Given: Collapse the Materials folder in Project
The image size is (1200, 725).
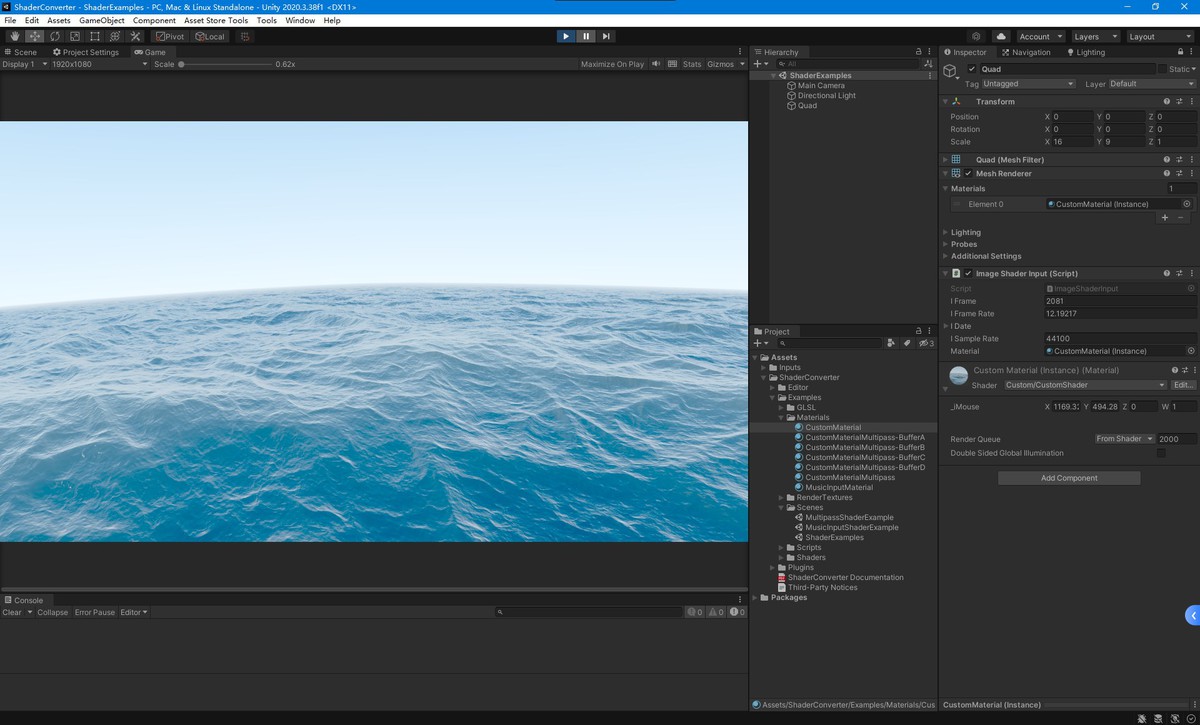Looking at the screenshot, I should pos(782,417).
